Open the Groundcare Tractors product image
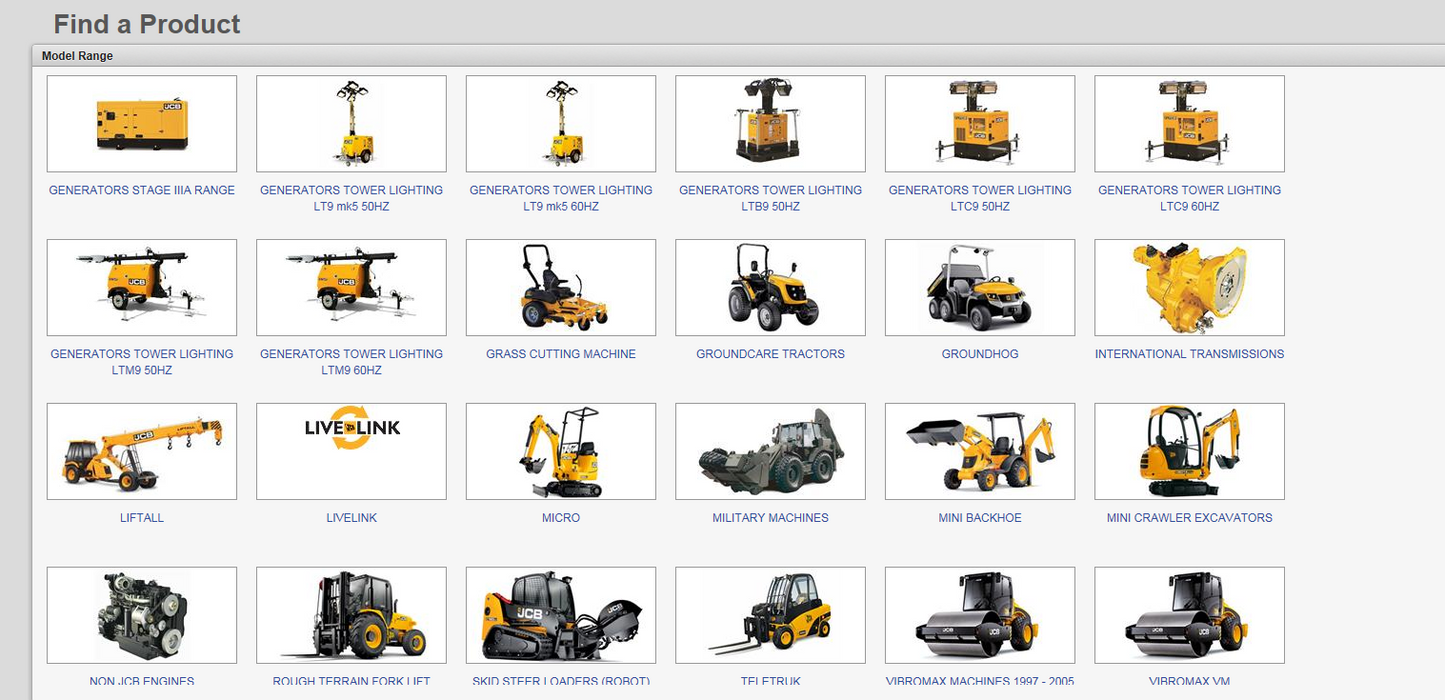 tap(770, 288)
